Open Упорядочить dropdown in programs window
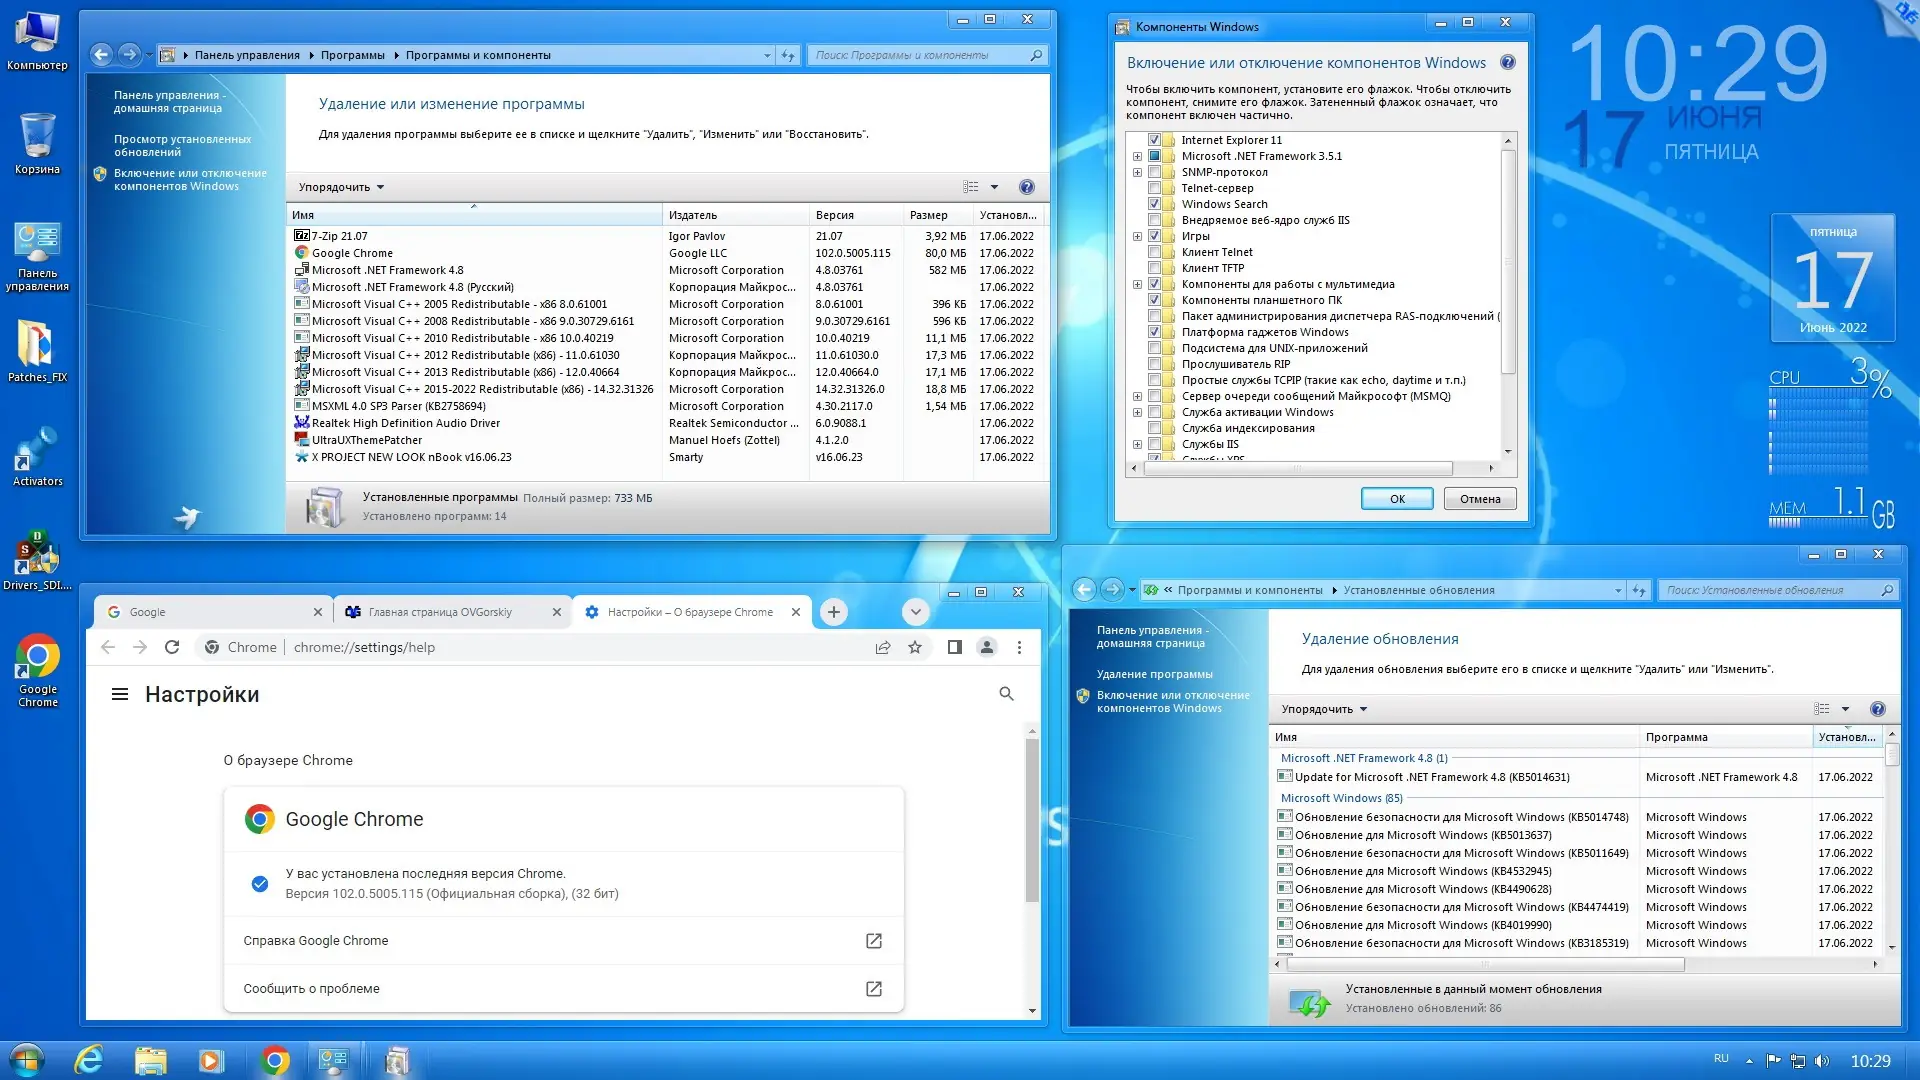Screen dimensions: 1920x1080 (341, 187)
